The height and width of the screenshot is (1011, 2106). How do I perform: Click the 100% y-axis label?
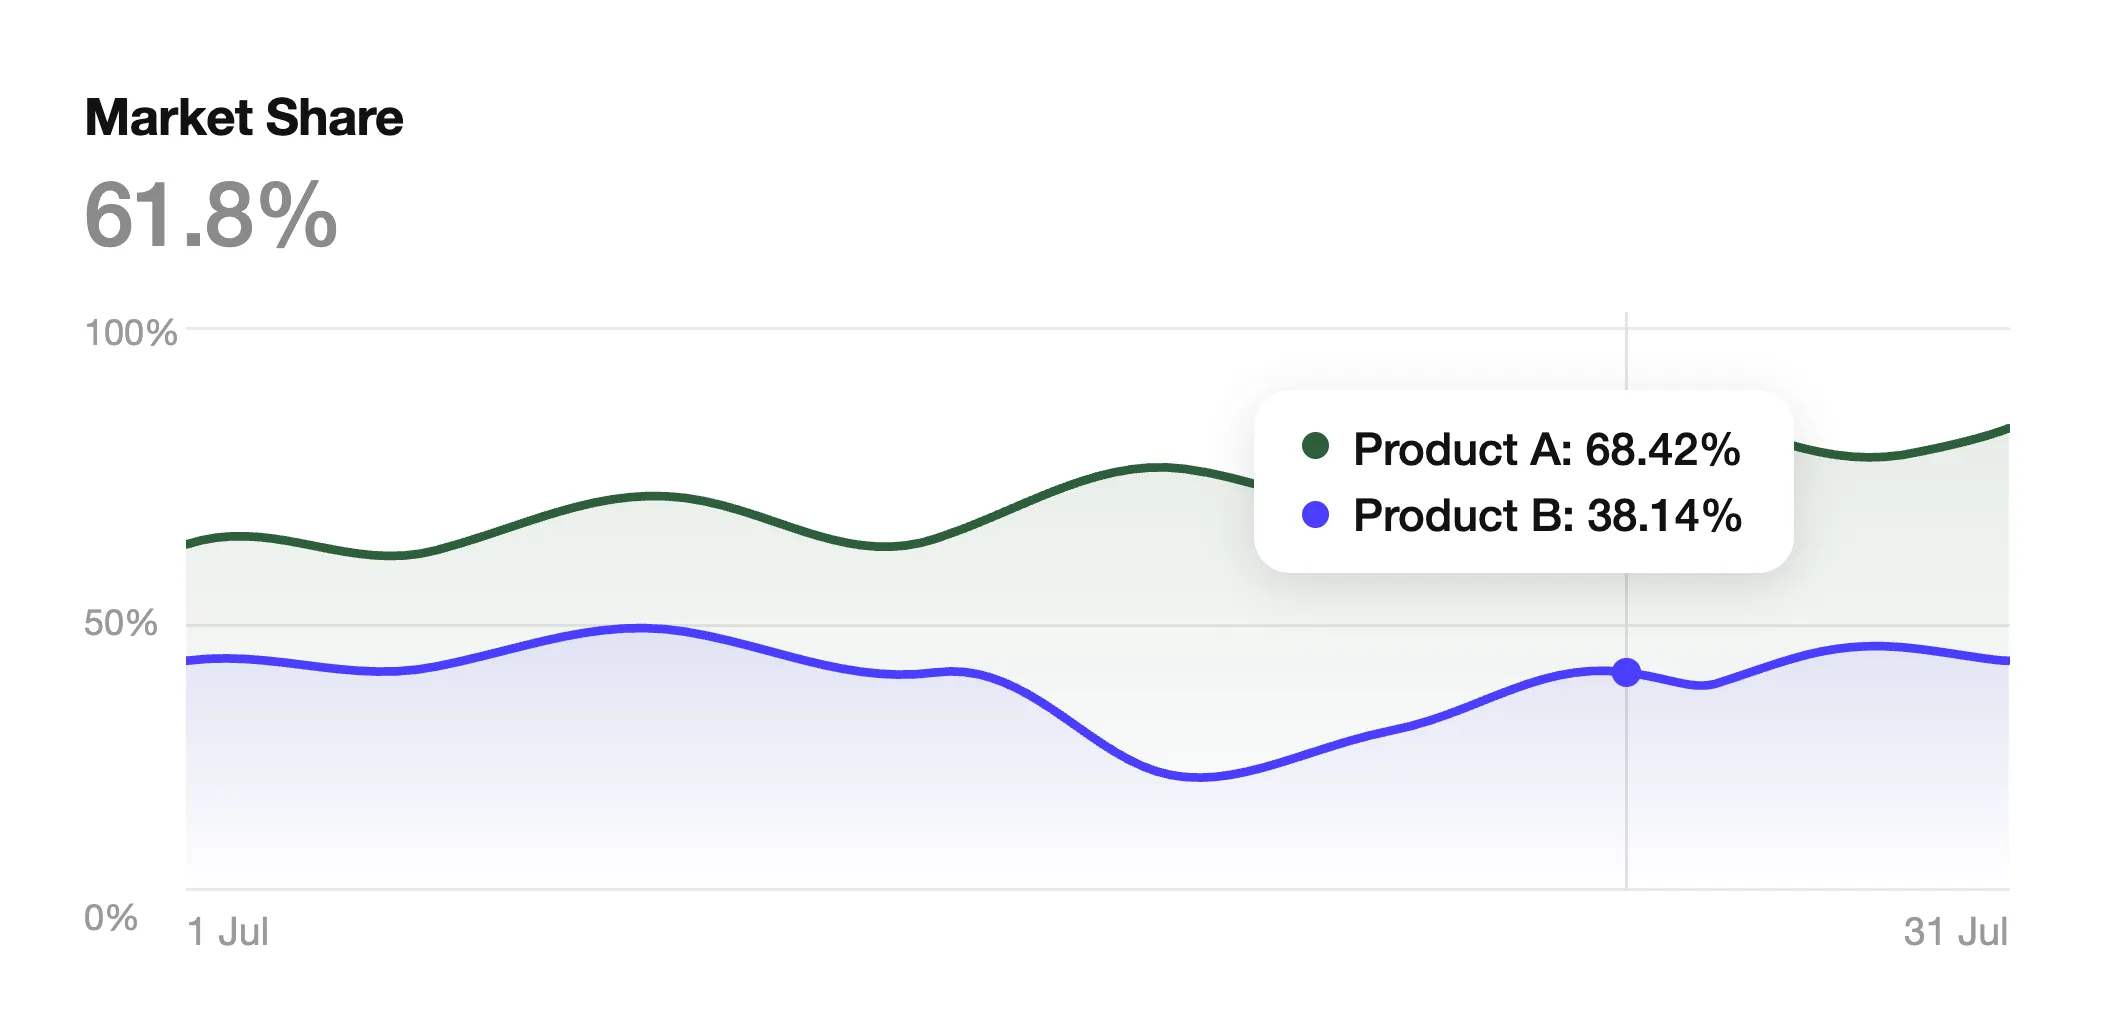[131, 333]
